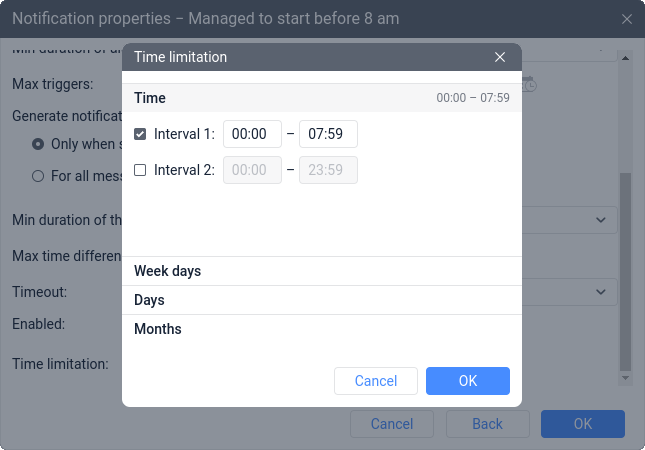Select the 'For all messages' radio button
Viewport: 645px width, 450px height.
point(38,176)
